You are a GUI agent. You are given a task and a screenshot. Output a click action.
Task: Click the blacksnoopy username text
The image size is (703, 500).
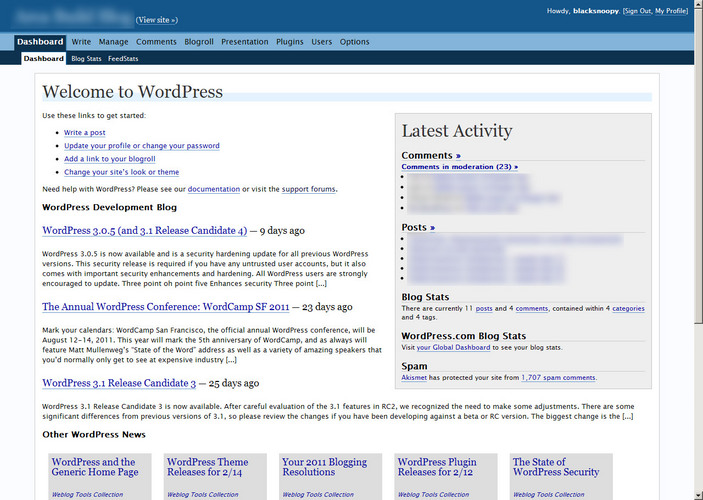(x=596, y=11)
